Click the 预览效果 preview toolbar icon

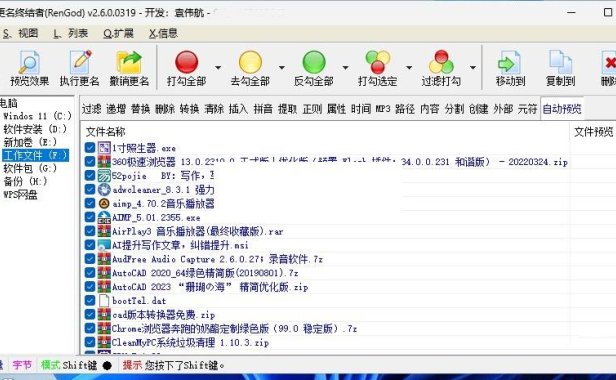click(x=29, y=62)
